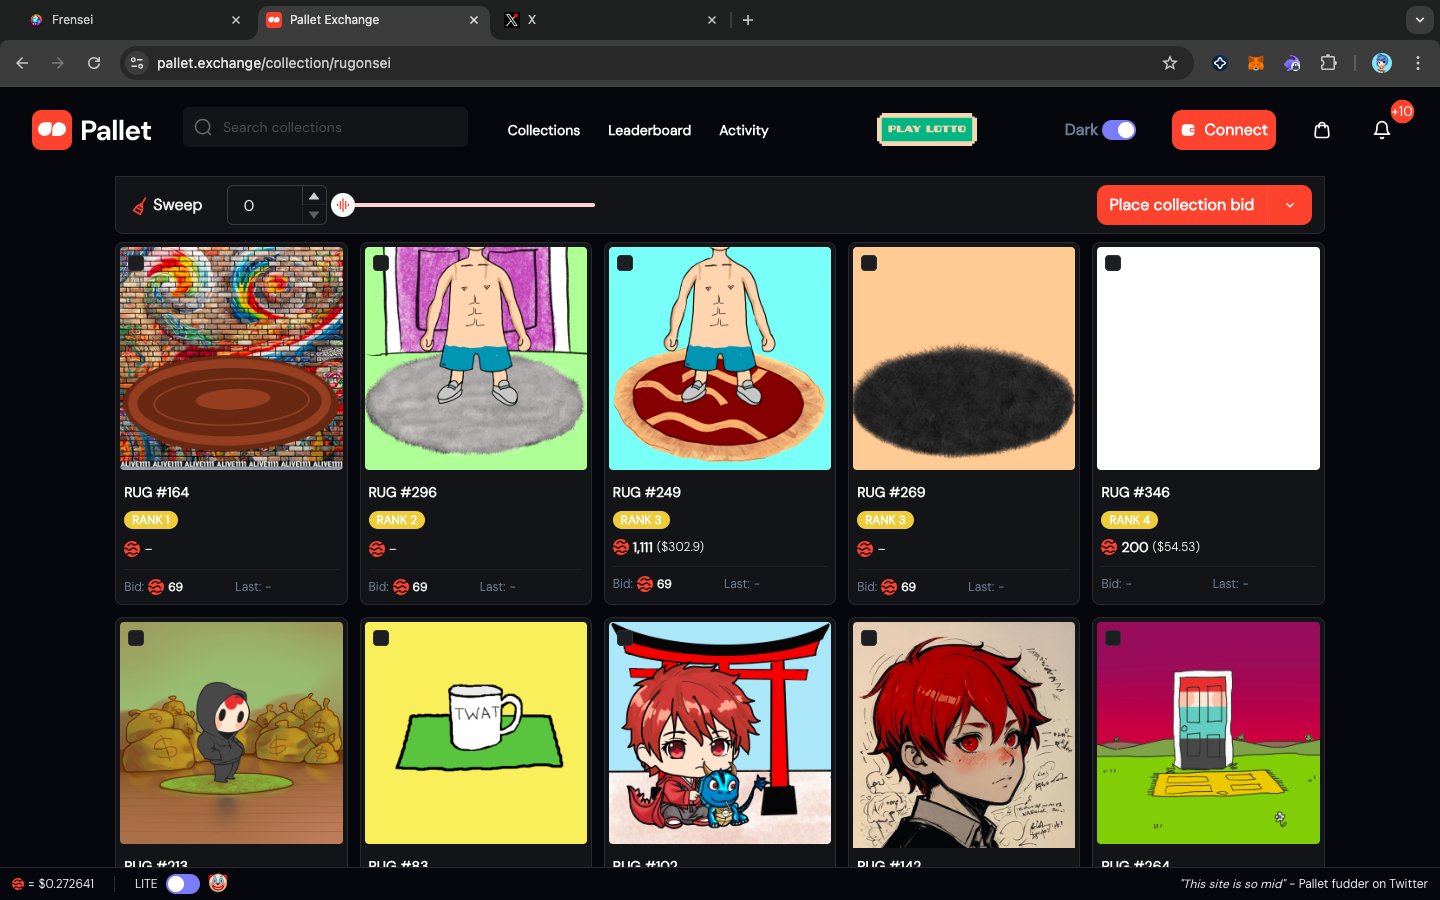Open the browser tab list chevron

[x=1419, y=20]
